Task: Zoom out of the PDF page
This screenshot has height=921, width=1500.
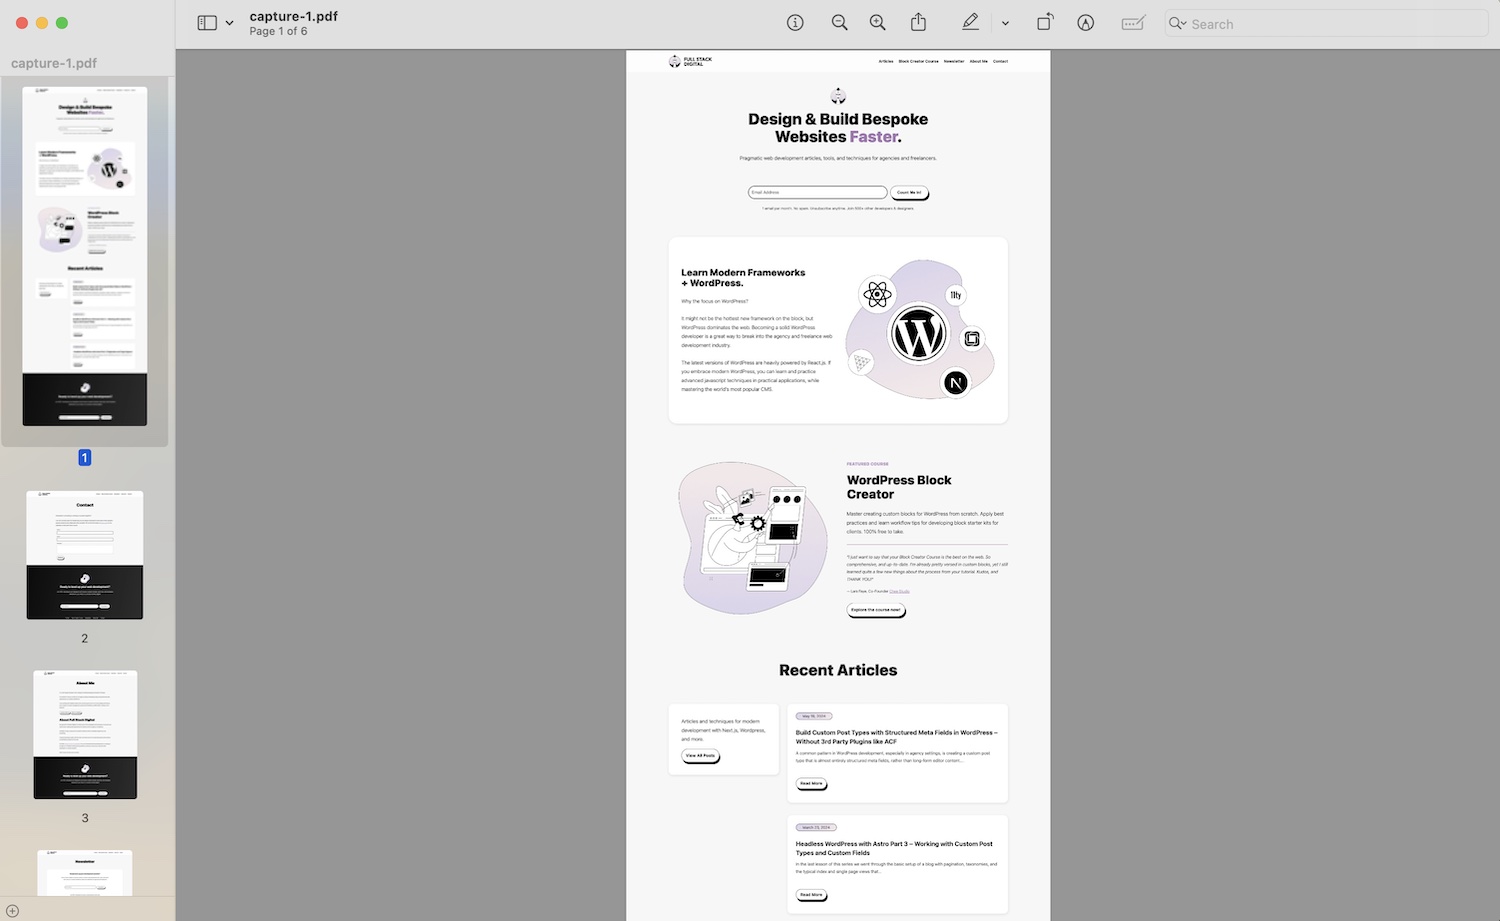Action: point(840,23)
